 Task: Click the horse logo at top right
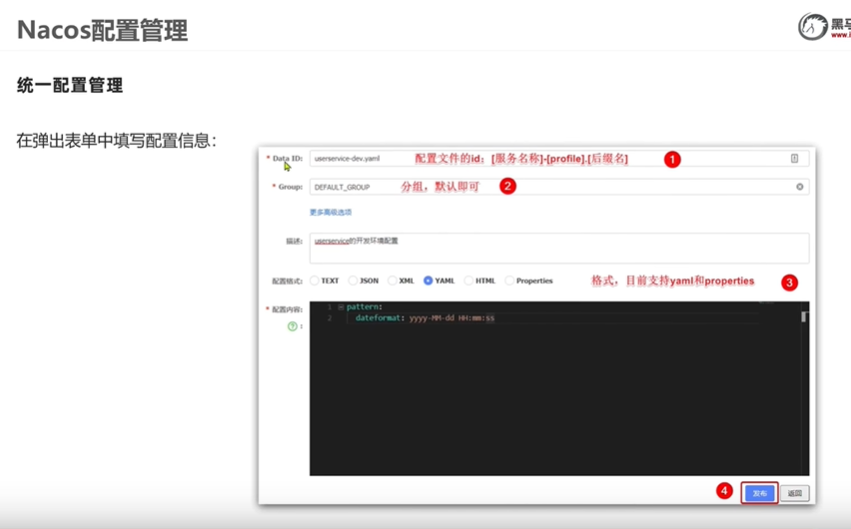tap(812, 27)
